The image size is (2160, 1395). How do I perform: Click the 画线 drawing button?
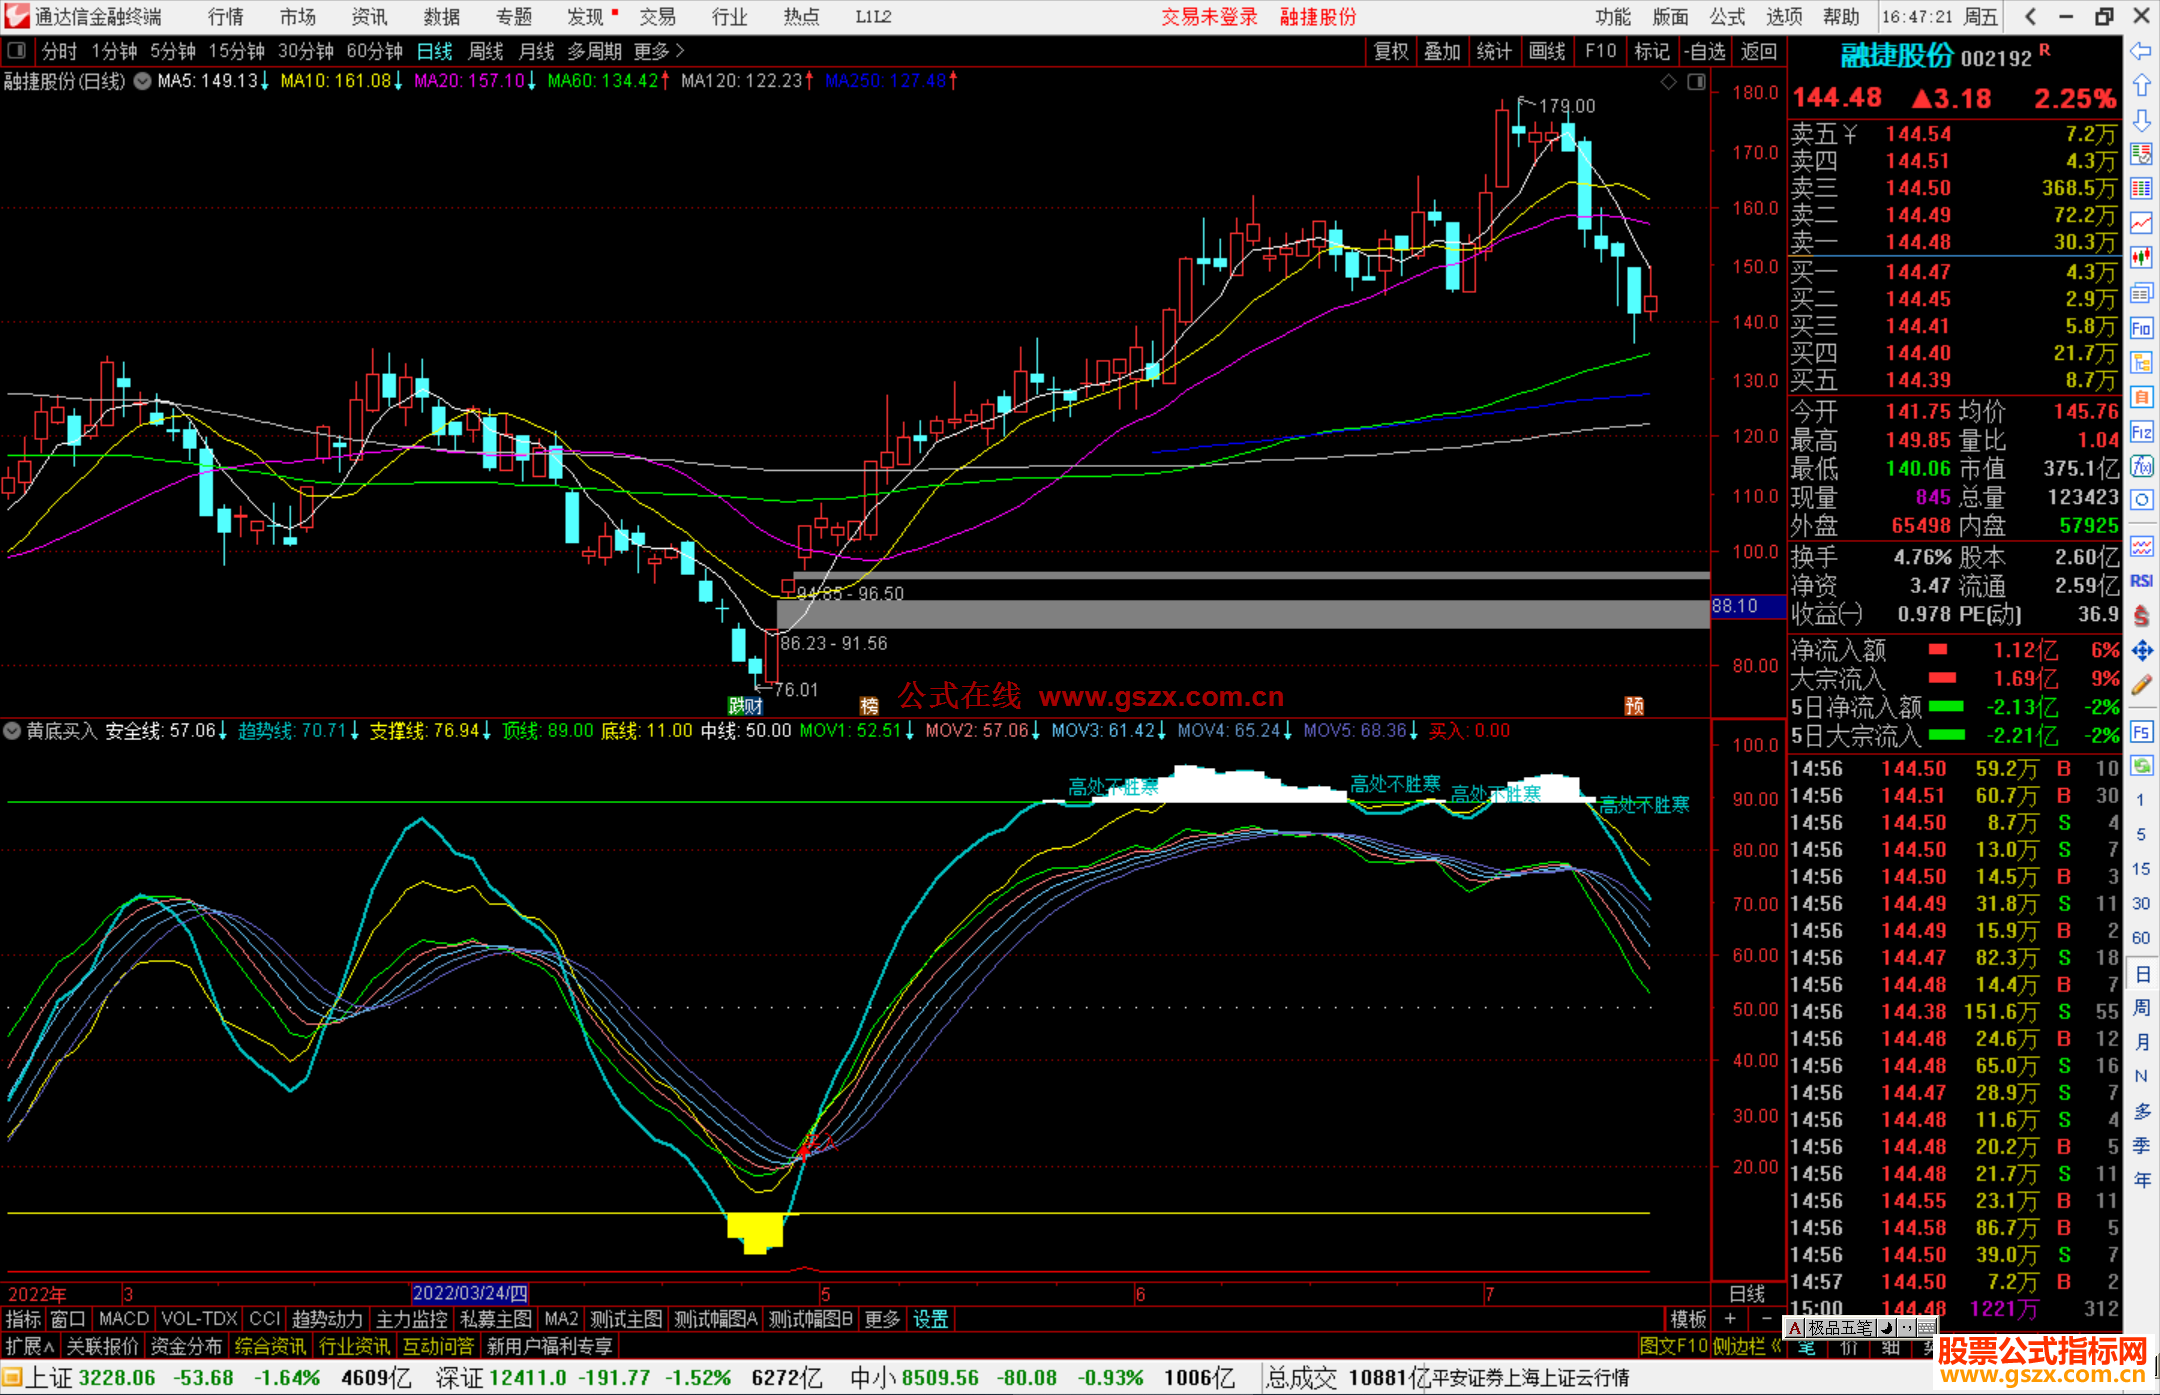[1547, 51]
